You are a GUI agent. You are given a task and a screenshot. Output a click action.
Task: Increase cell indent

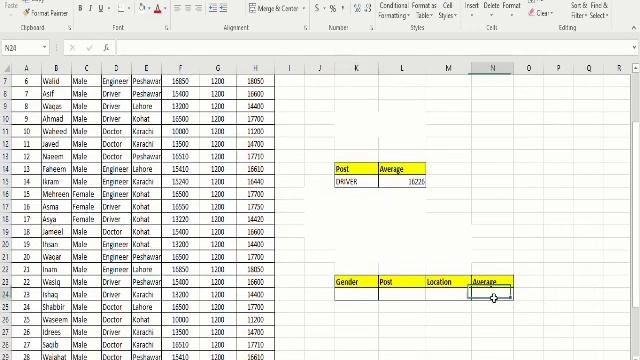point(223,8)
